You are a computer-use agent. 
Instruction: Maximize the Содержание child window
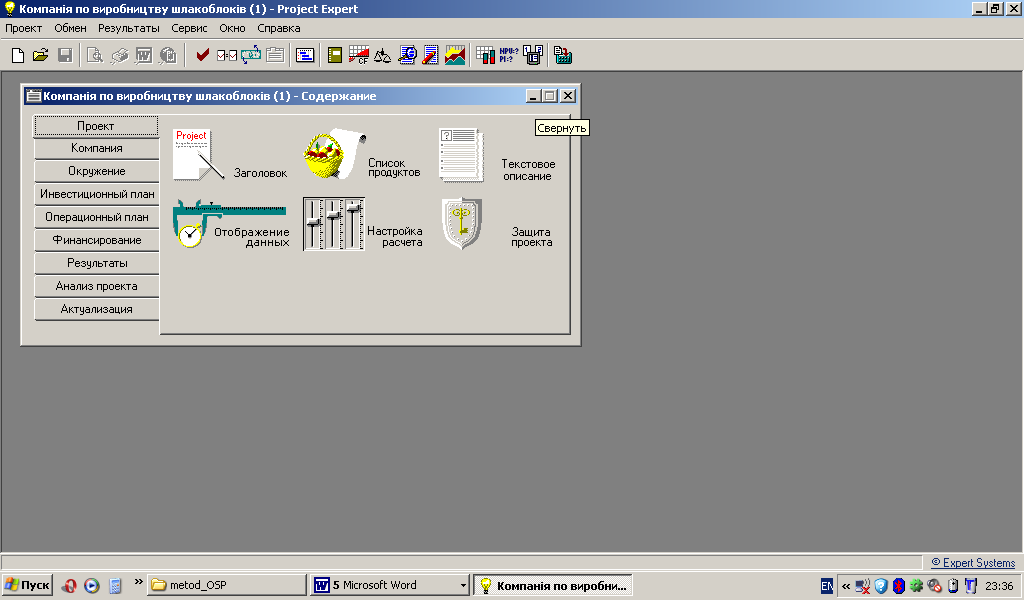coord(550,96)
